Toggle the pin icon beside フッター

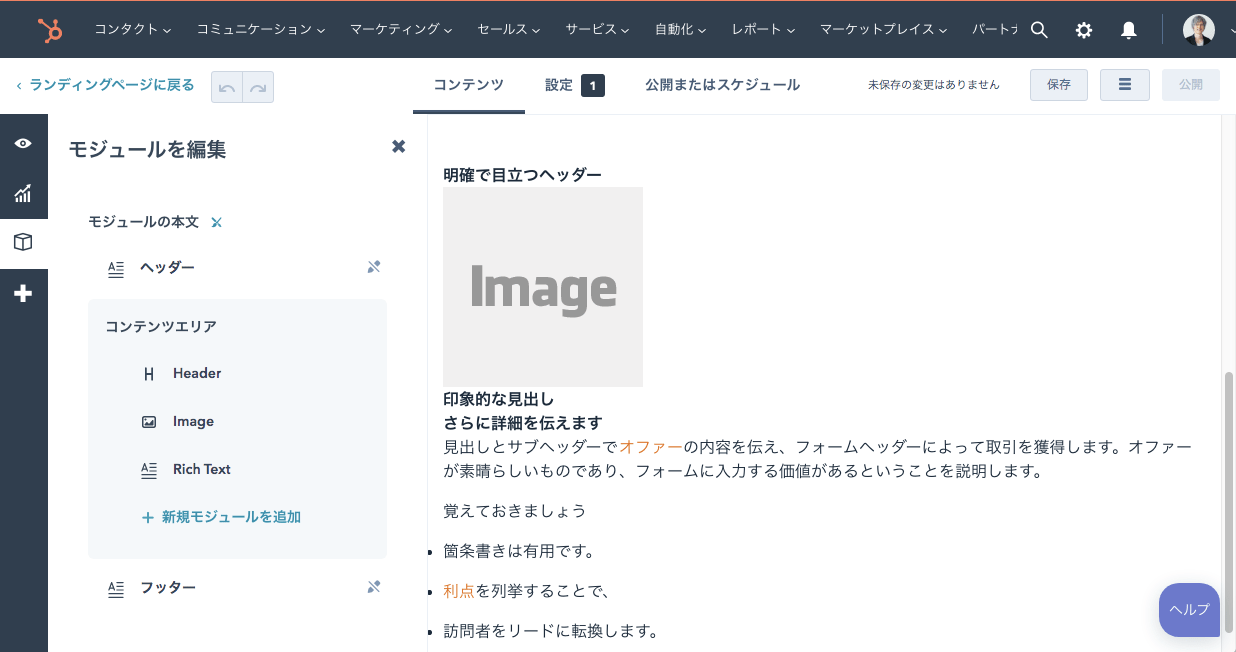[x=374, y=587]
